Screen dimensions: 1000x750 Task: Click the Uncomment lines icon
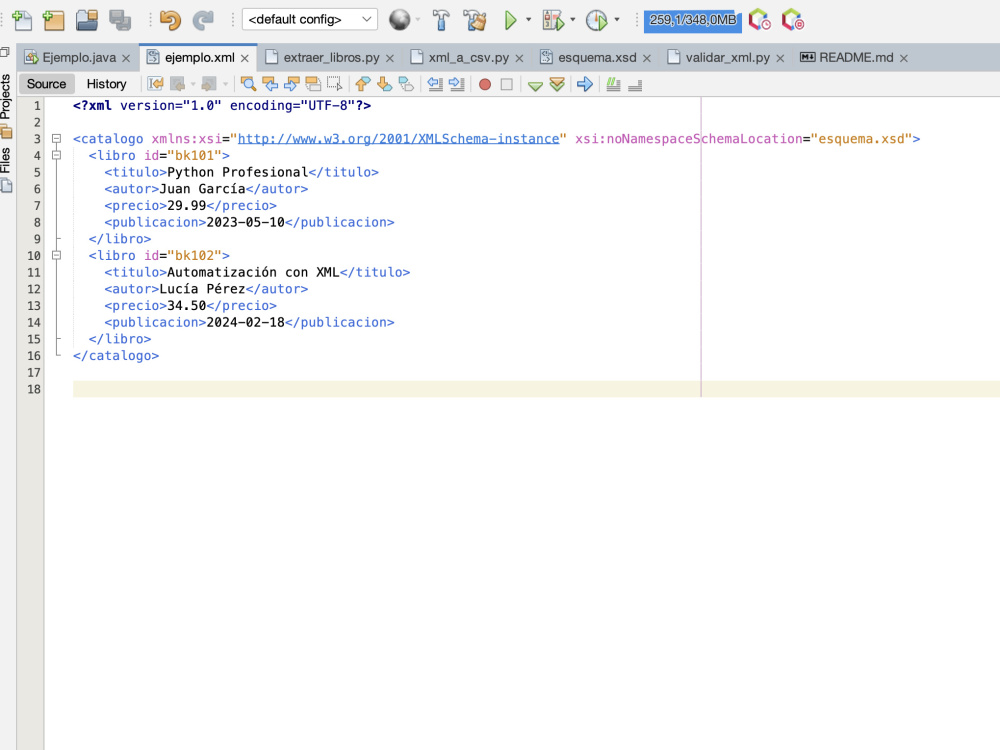[x=635, y=84]
